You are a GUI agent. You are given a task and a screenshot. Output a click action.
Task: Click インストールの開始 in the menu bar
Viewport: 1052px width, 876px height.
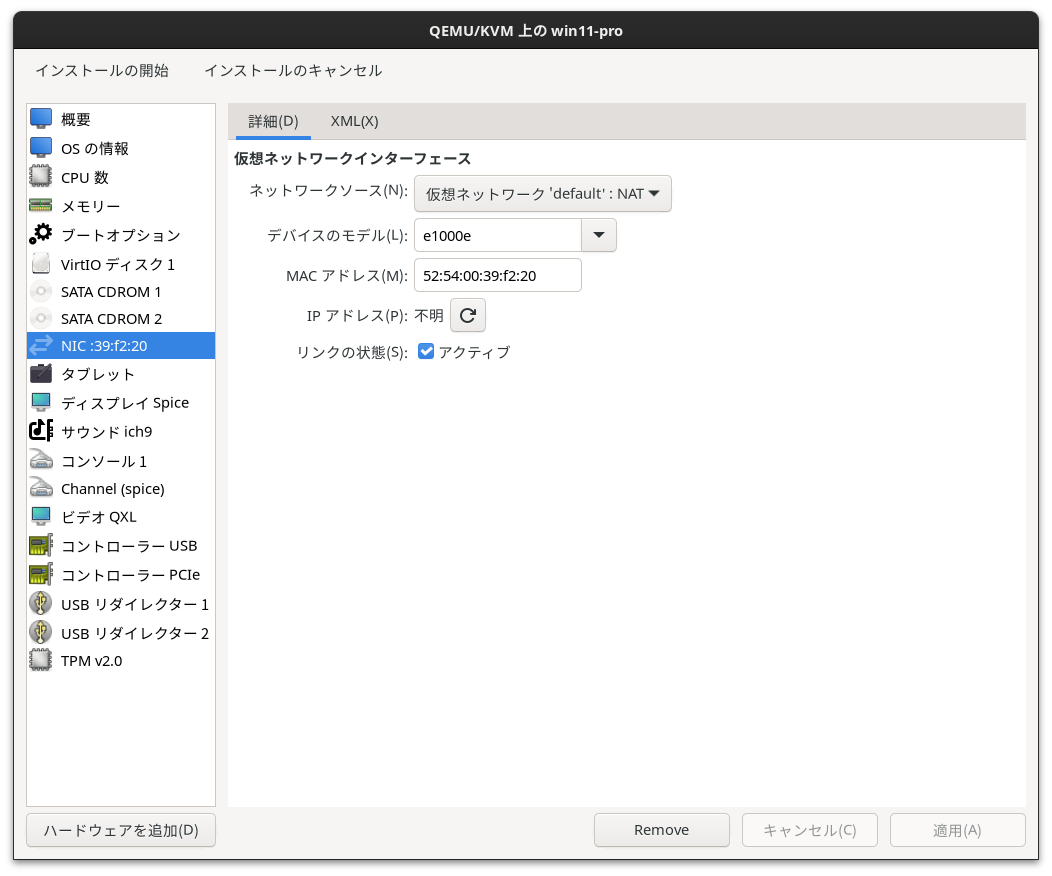100,70
